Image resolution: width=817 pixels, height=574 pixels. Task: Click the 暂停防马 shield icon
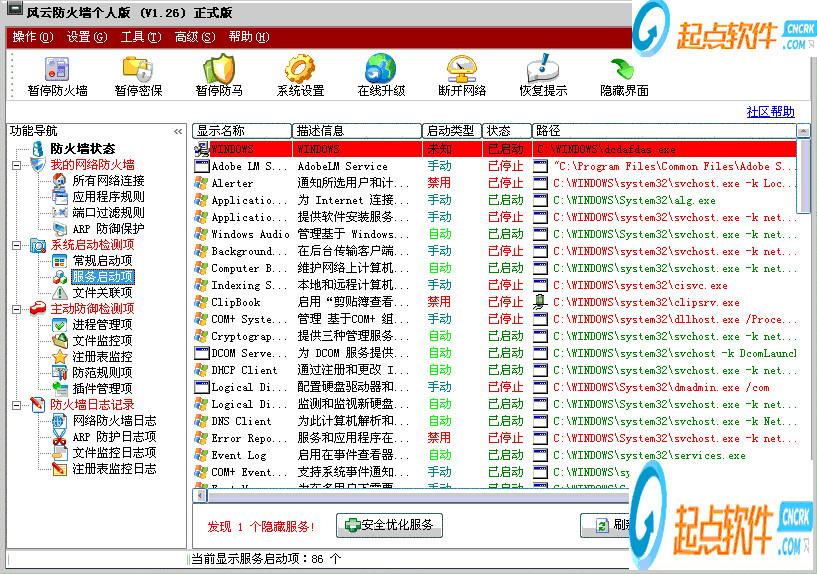tap(219, 69)
